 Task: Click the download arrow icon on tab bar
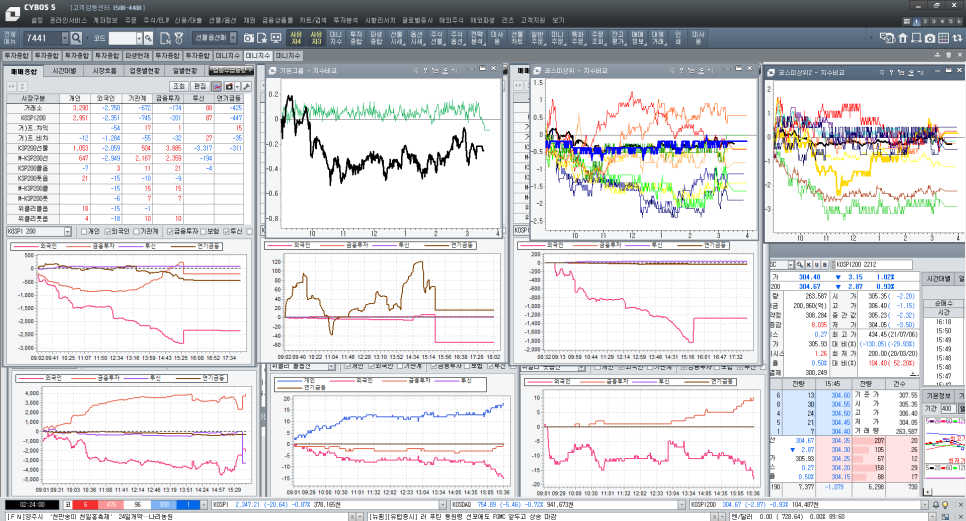(938, 55)
